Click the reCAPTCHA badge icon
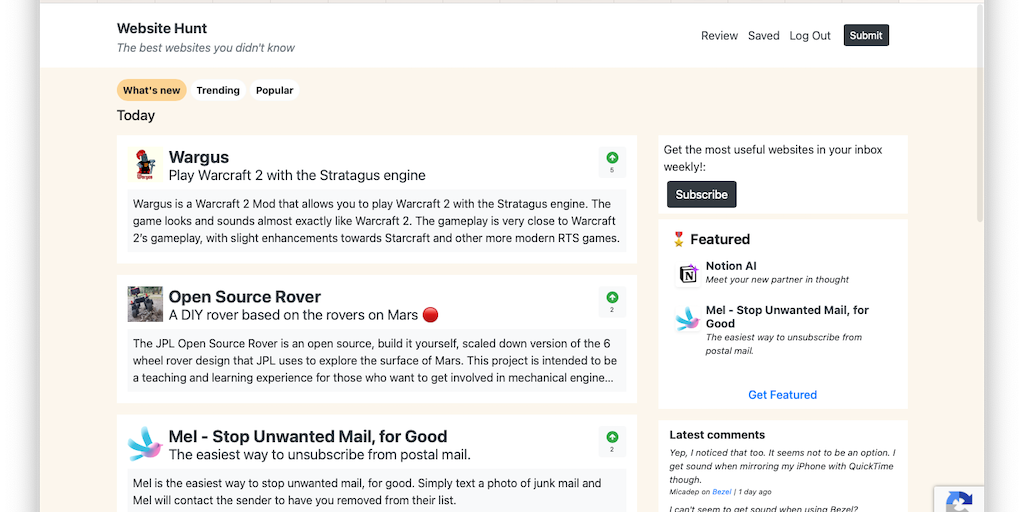Screen dimensions: 1024x512 (x=958, y=500)
